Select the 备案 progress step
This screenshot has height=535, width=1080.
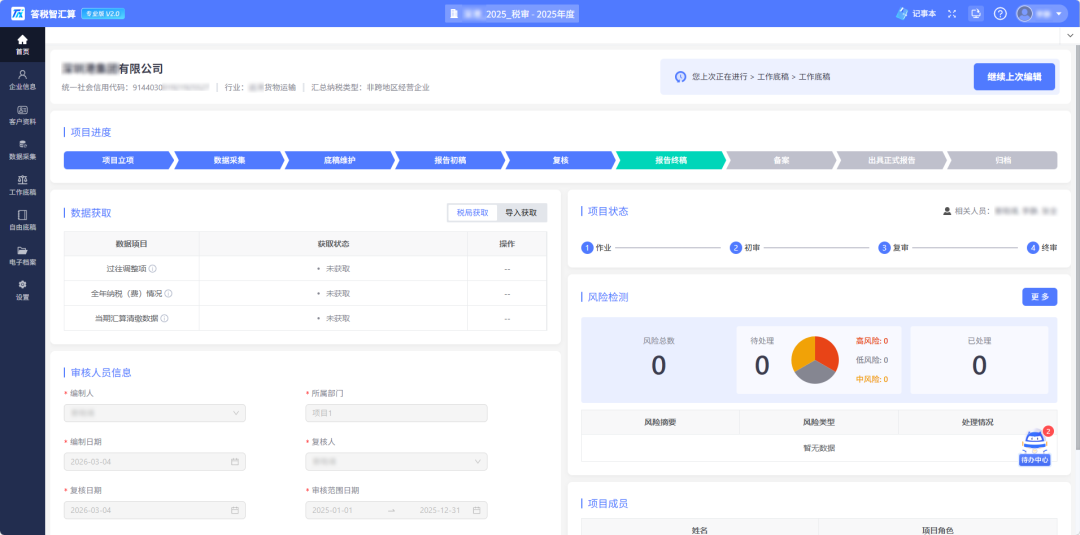click(781, 160)
